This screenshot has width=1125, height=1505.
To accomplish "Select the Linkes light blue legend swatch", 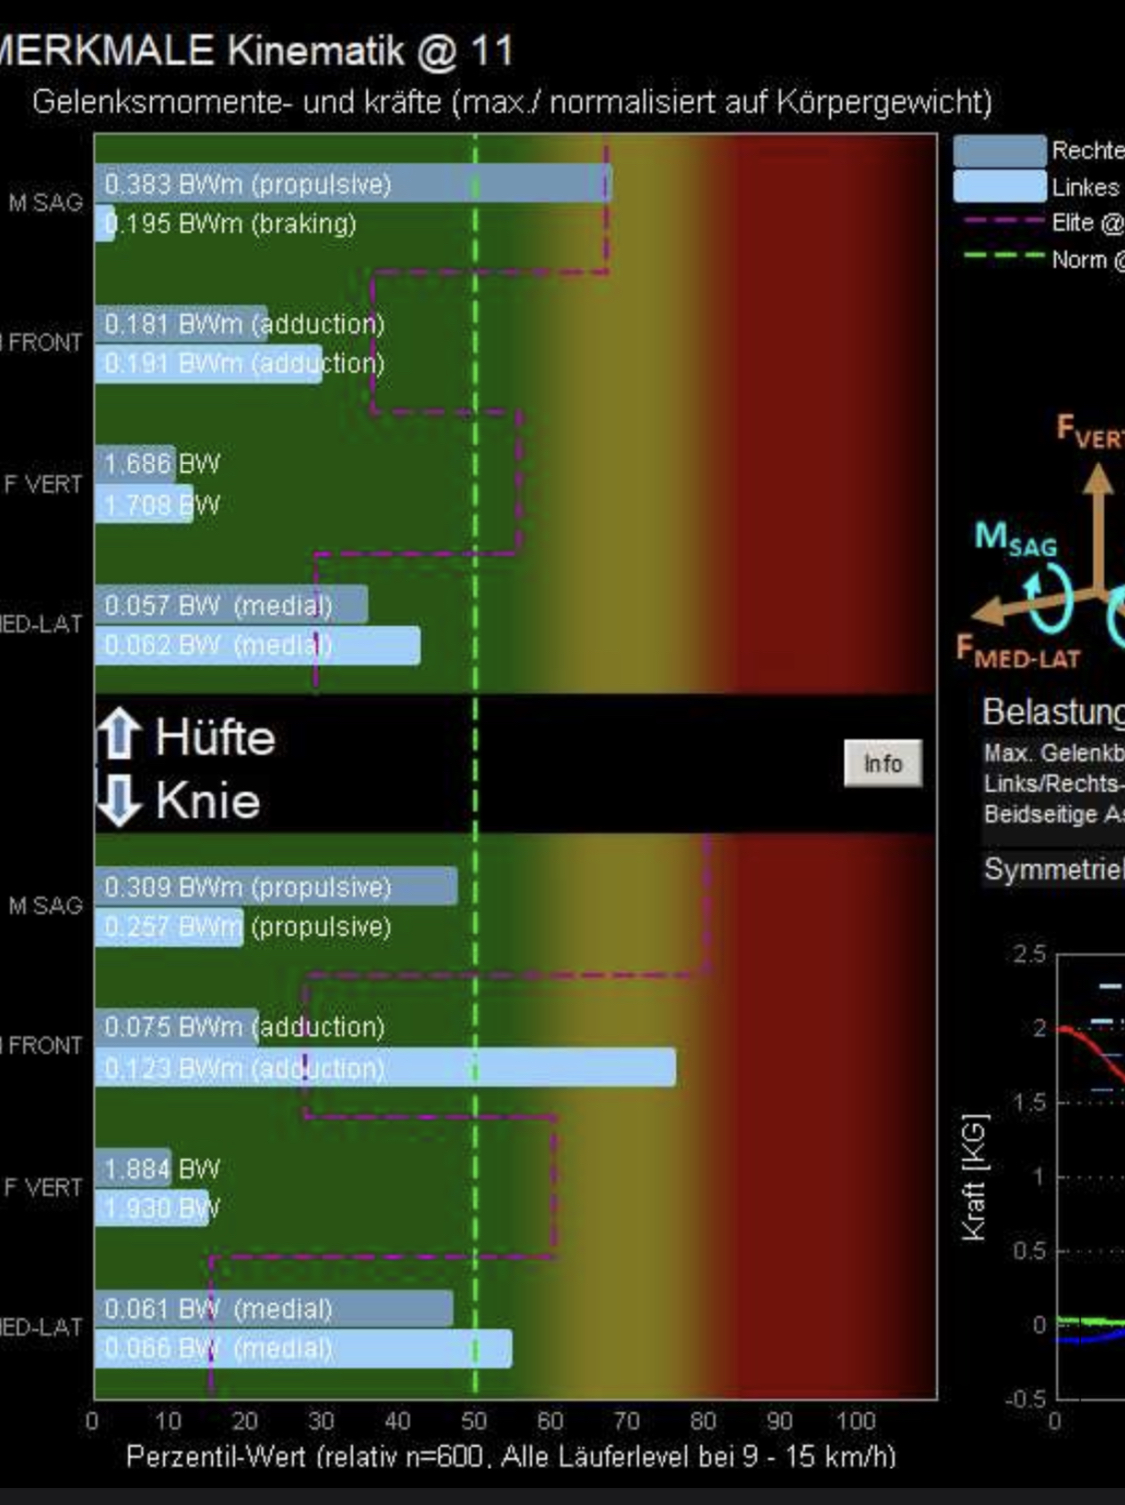I will pos(999,187).
